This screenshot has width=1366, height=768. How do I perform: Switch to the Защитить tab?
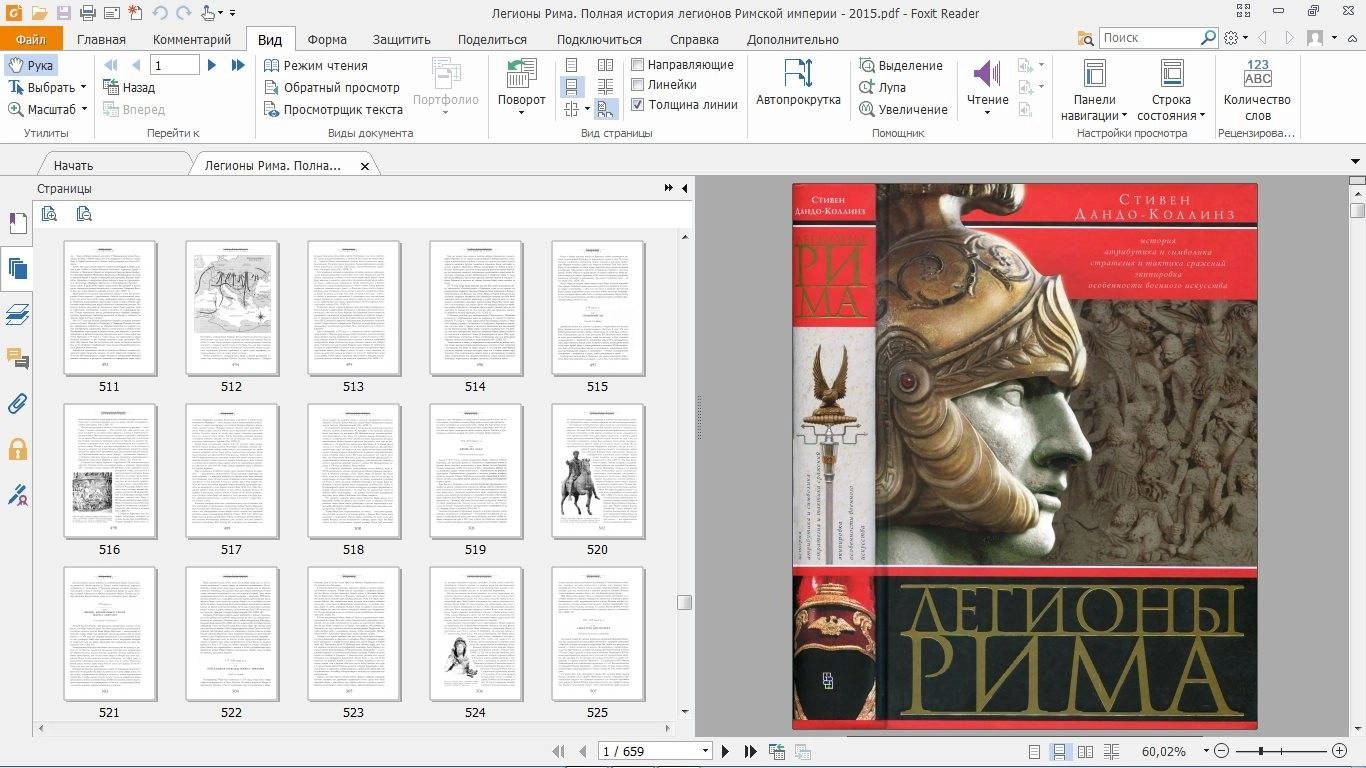click(401, 40)
